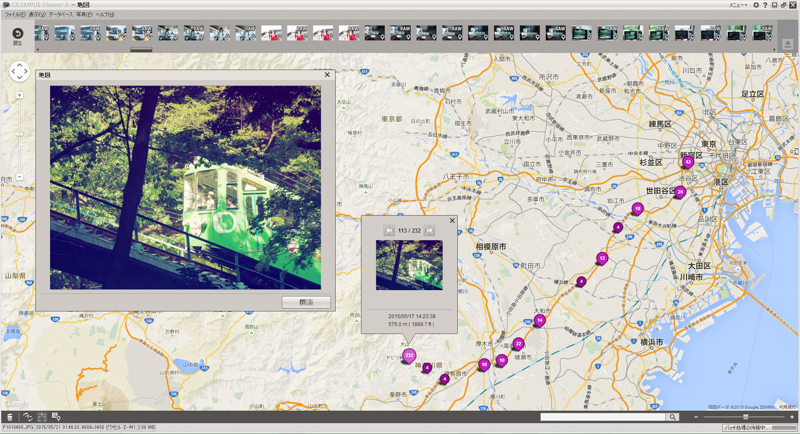Show previous photo in map popup

389,231
